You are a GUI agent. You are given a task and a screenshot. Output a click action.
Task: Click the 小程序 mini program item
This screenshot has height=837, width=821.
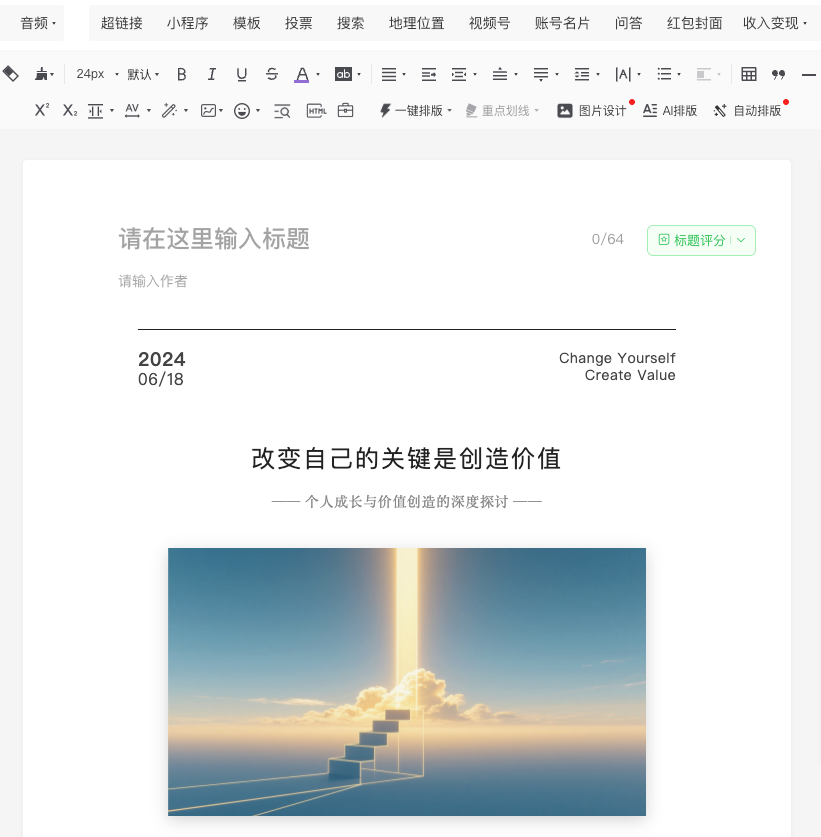point(187,23)
